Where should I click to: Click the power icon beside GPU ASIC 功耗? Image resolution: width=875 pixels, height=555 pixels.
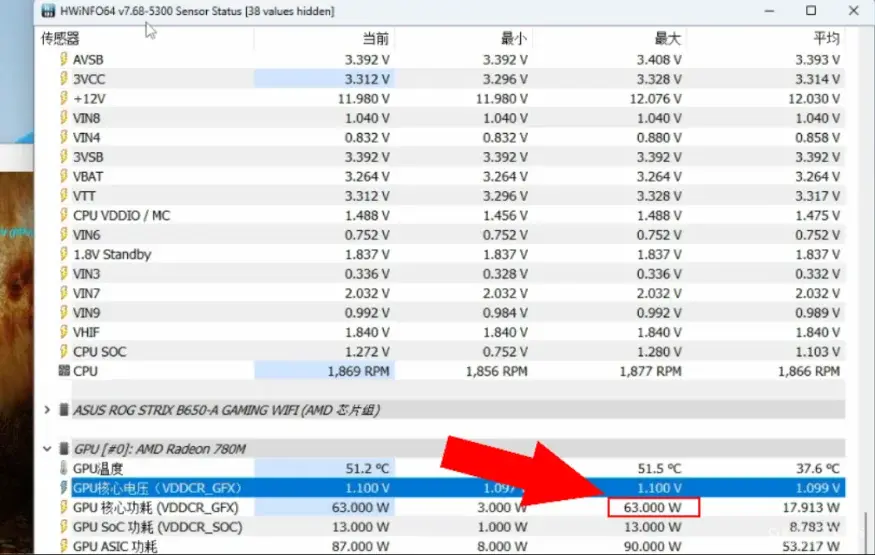tap(64, 547)
